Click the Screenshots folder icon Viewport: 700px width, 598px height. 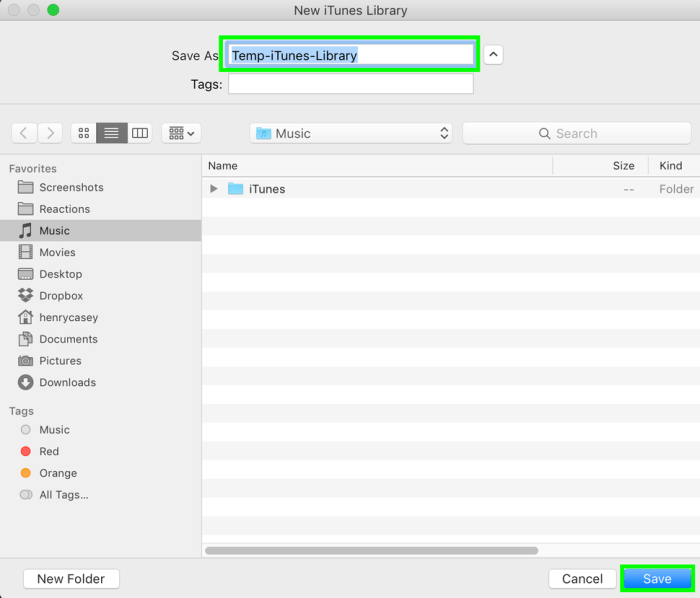(25, 187)
